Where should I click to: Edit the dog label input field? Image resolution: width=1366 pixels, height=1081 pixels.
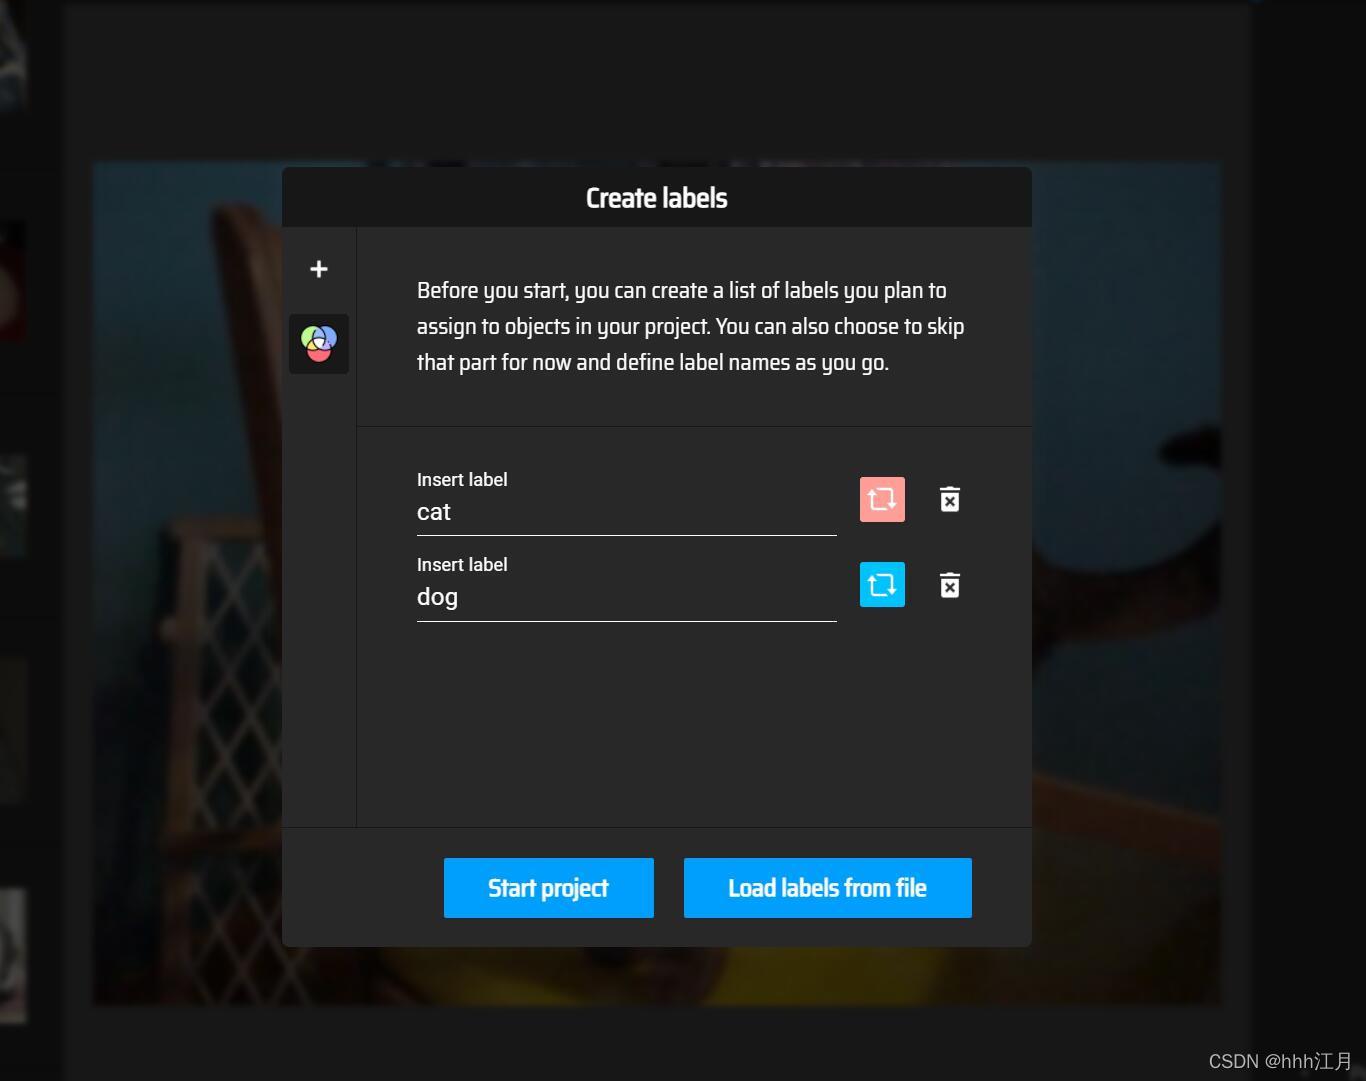tap(626, 597)
